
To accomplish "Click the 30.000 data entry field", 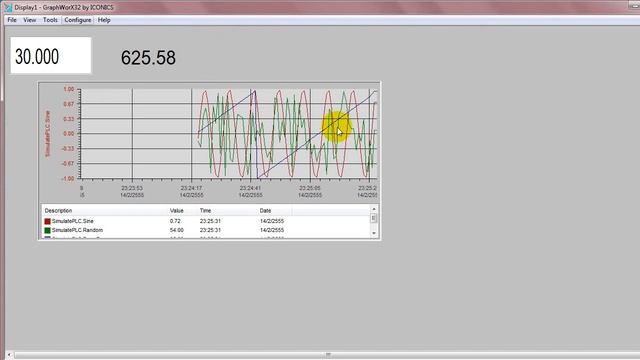I will (x=51, y=56).
